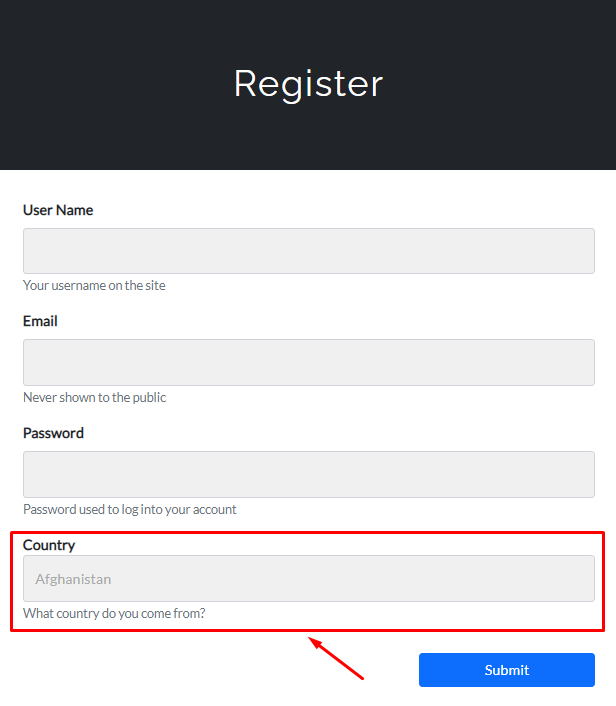The height and width of the screenshot is (706, 616).
Task: Click the "User Name" label
Action: point(58,210)
